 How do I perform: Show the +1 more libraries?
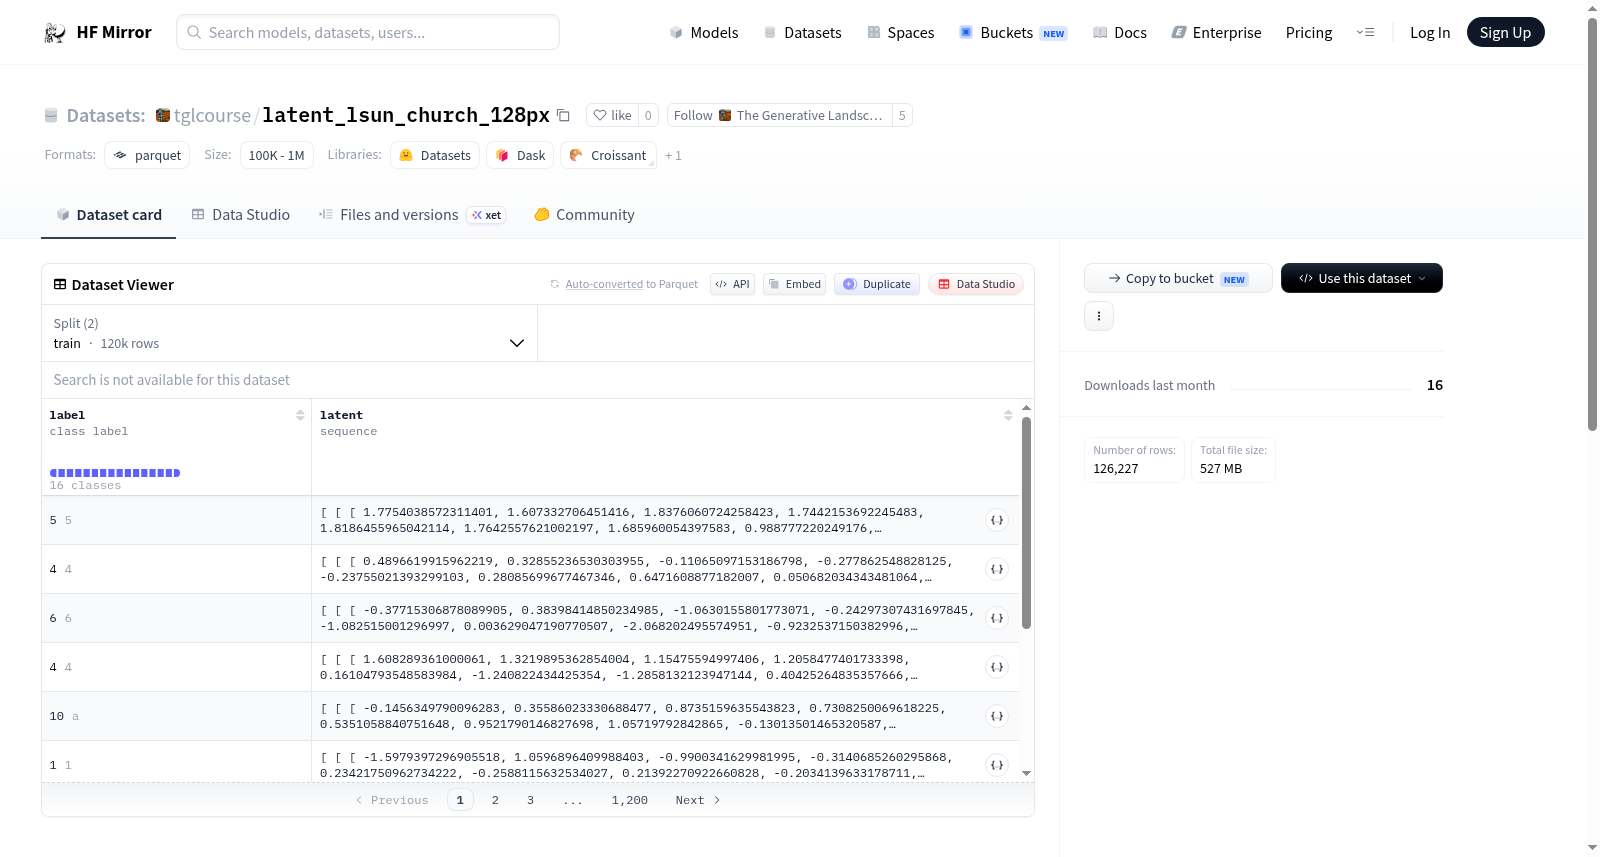click(x=673, y=156)
